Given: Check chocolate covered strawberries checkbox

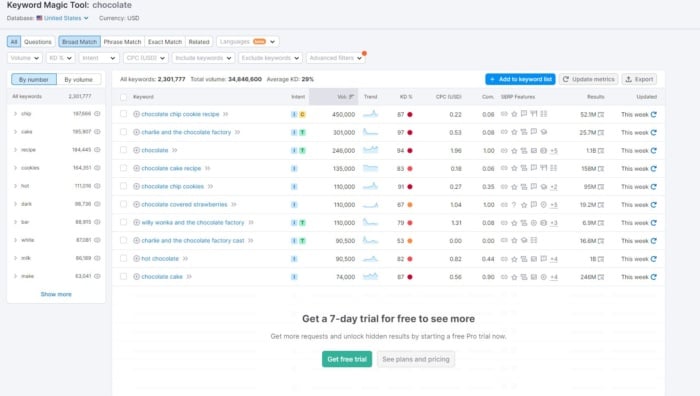Looking at the screenshot, I should [124, 204].
